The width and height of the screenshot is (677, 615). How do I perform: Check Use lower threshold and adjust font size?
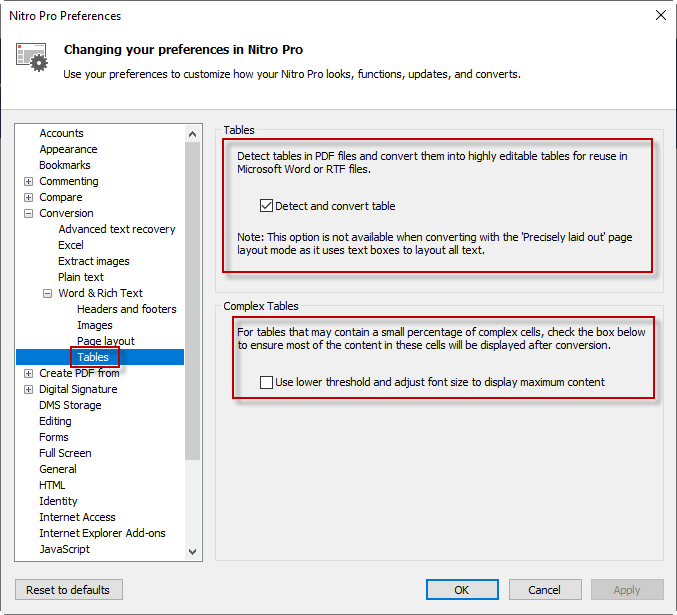pyautogui.click(x=266, y=382)
